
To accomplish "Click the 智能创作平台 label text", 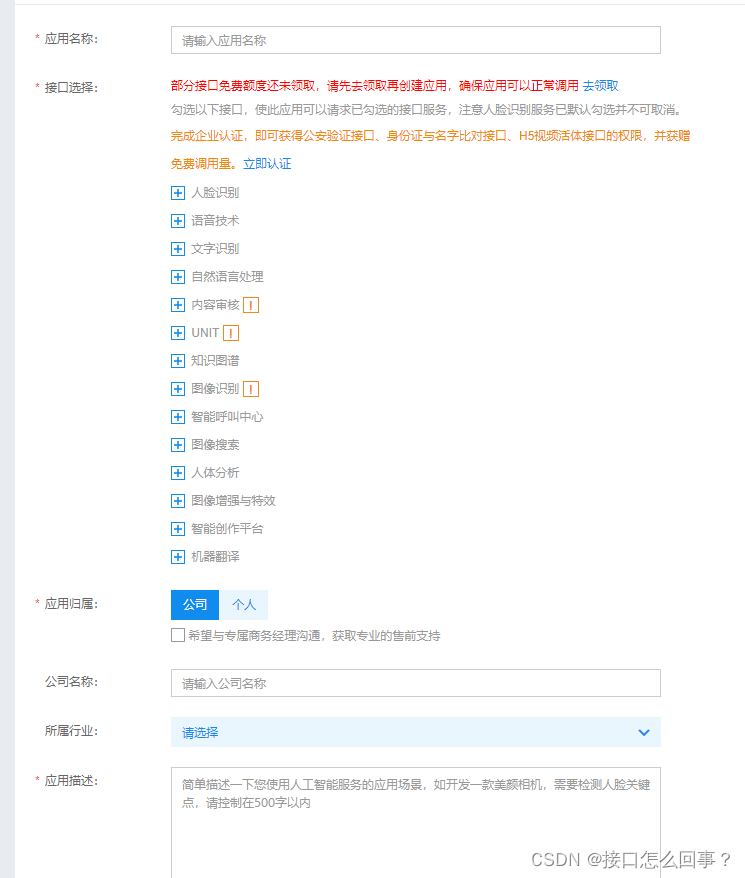I will click(227, 529).
